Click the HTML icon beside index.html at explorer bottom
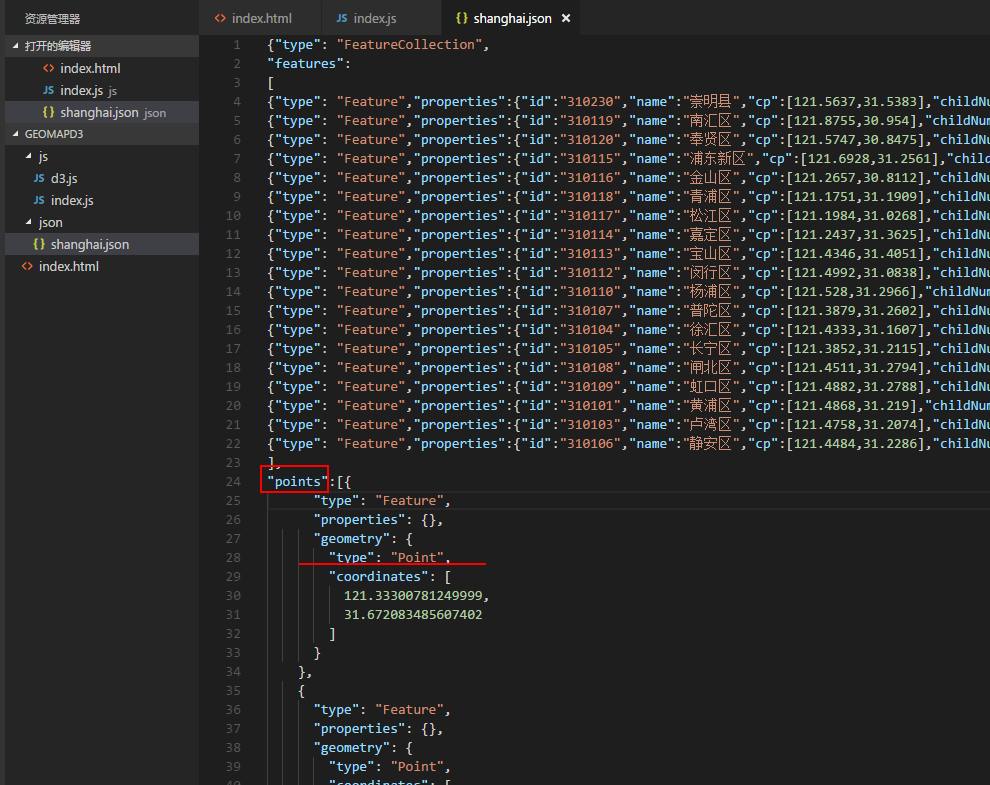The width and height of the screenshot is (990, 785). click(27, 266)
